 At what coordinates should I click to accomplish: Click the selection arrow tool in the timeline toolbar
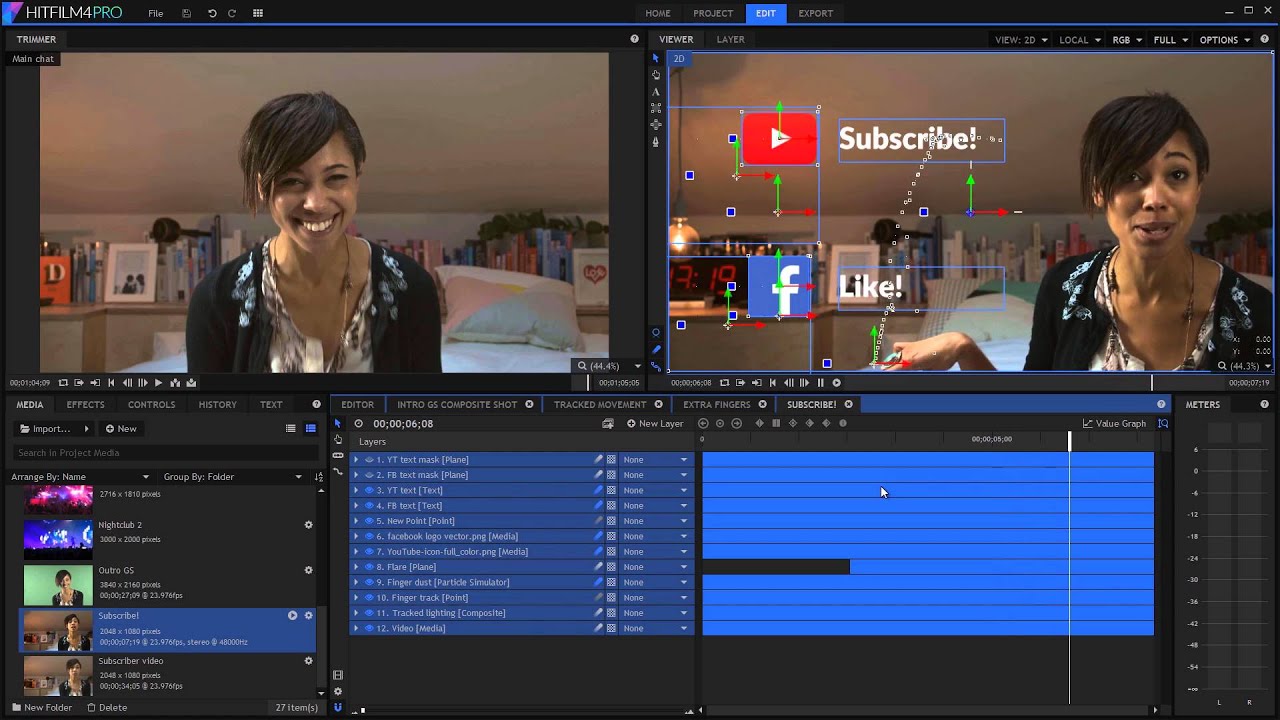pos(338,424)
